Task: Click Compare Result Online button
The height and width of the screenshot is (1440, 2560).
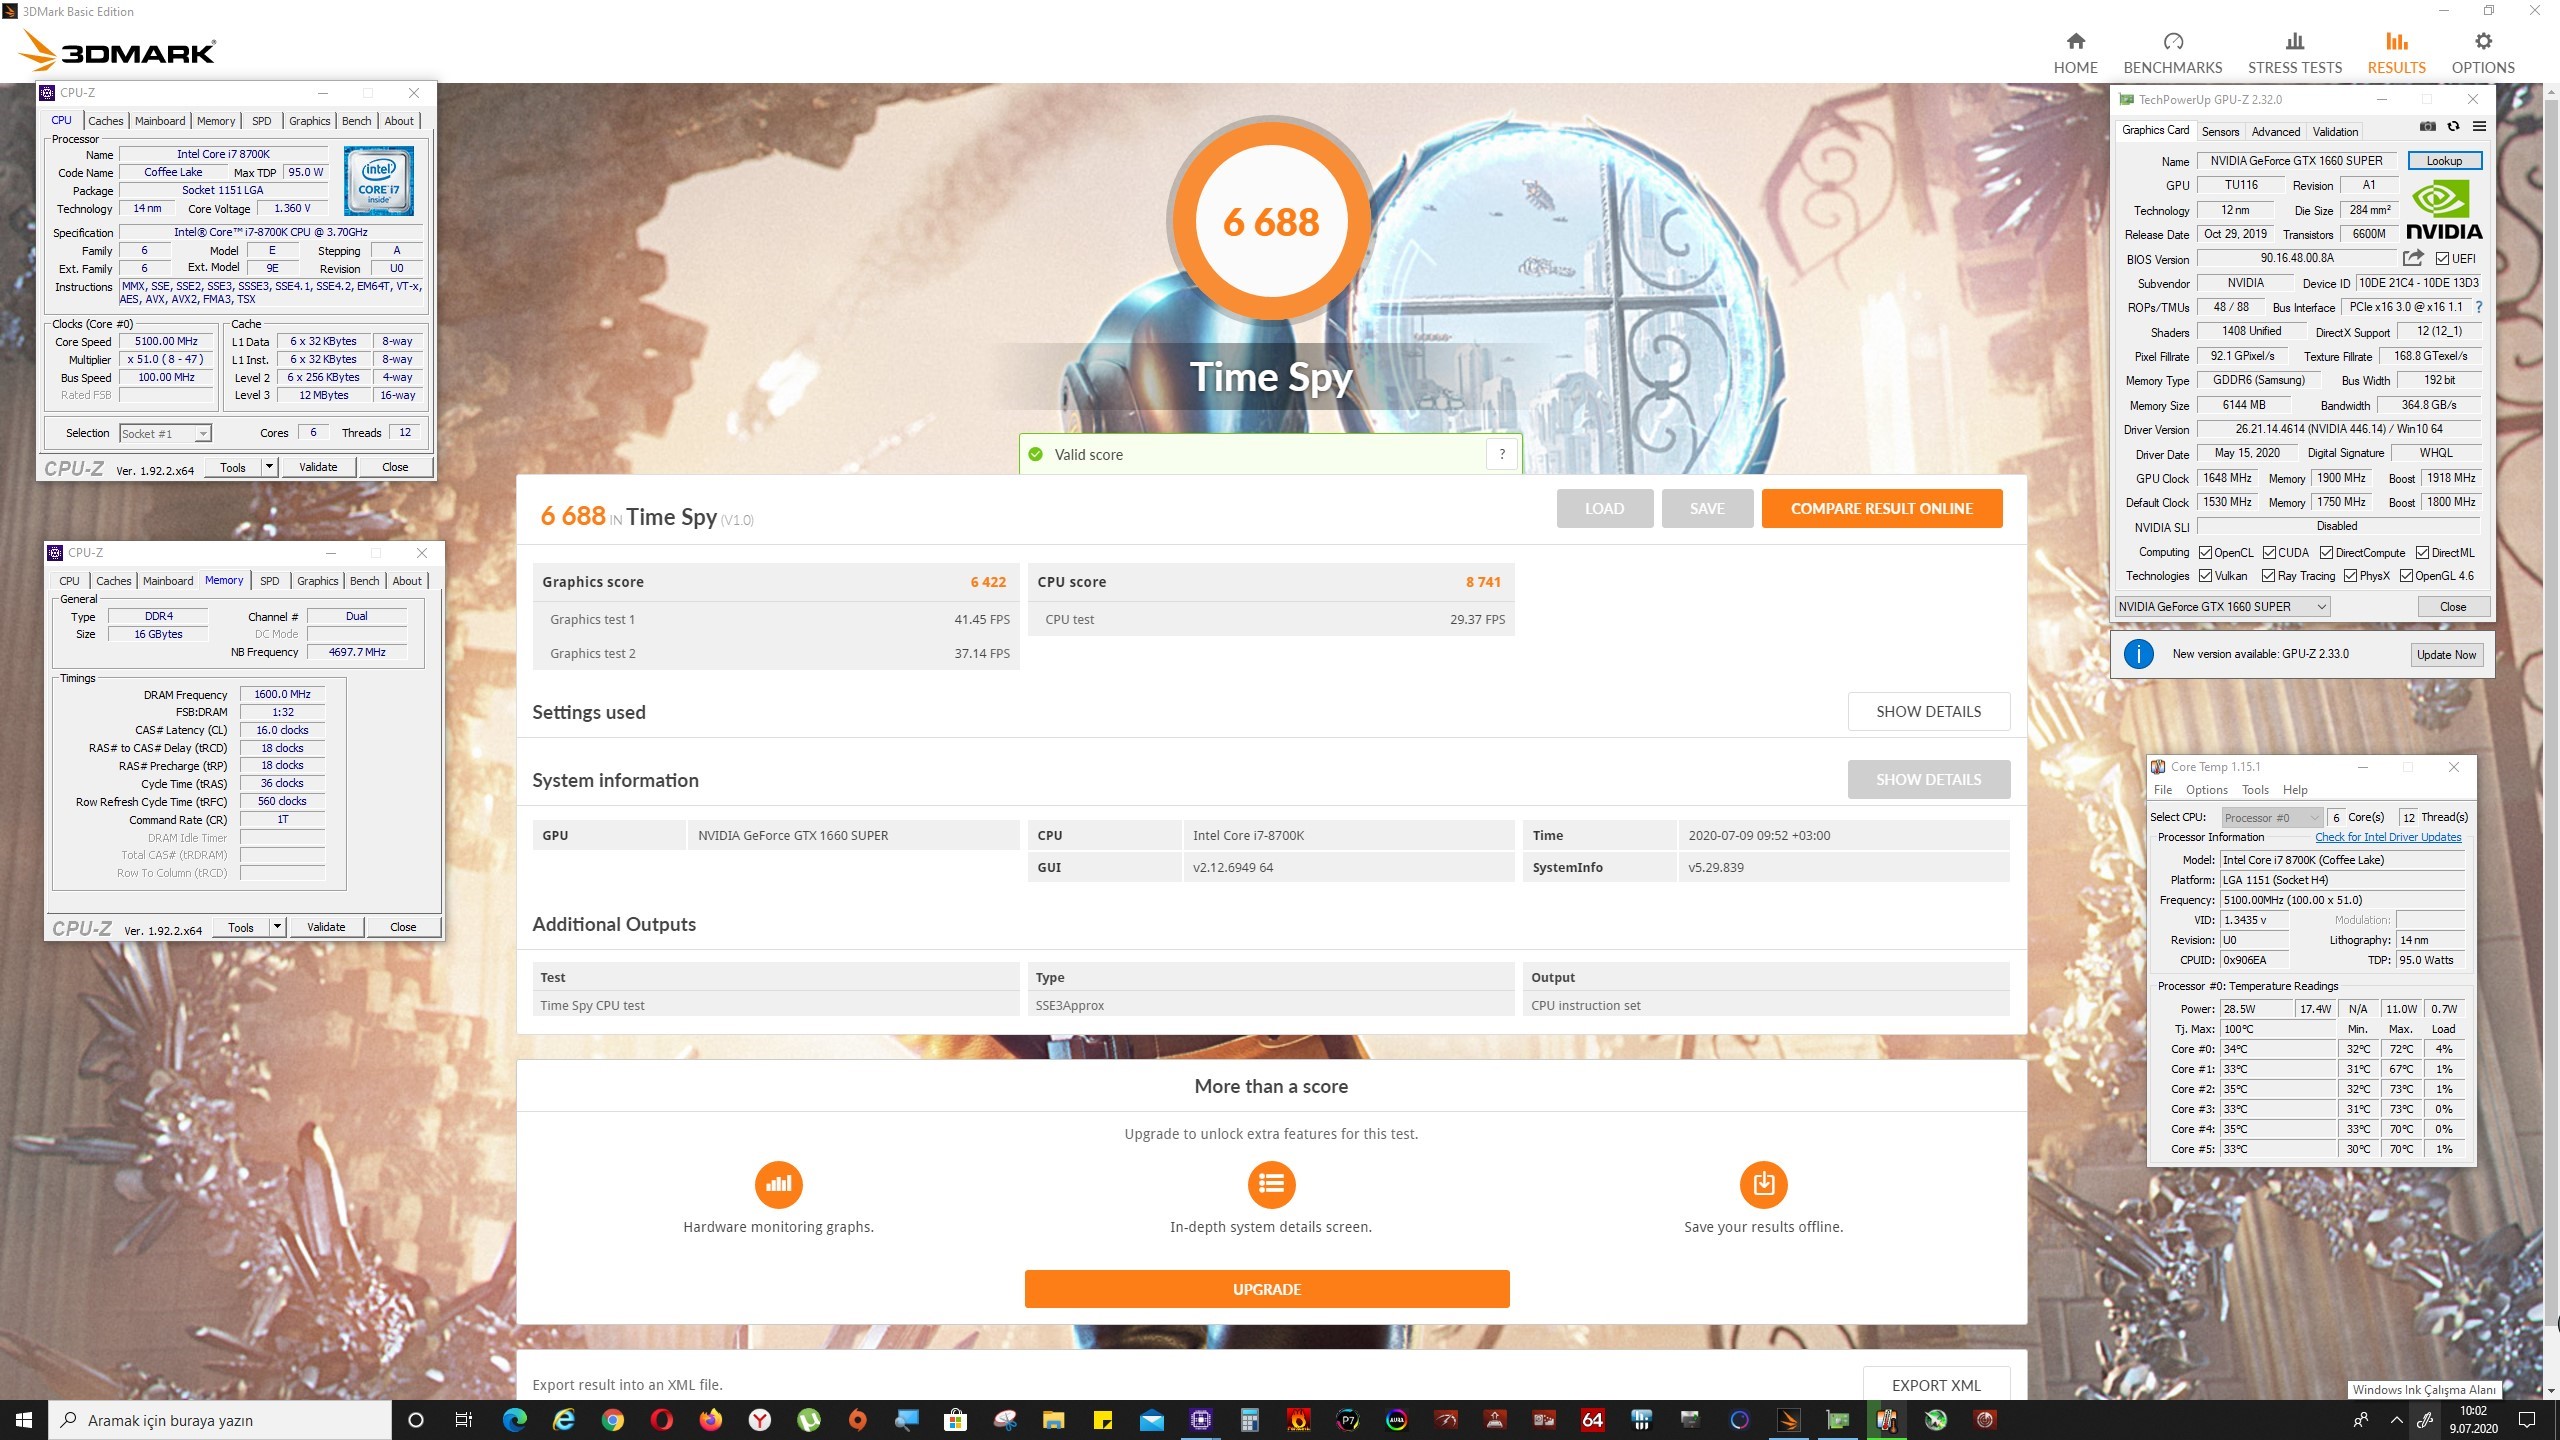Action: [1881, 508]
